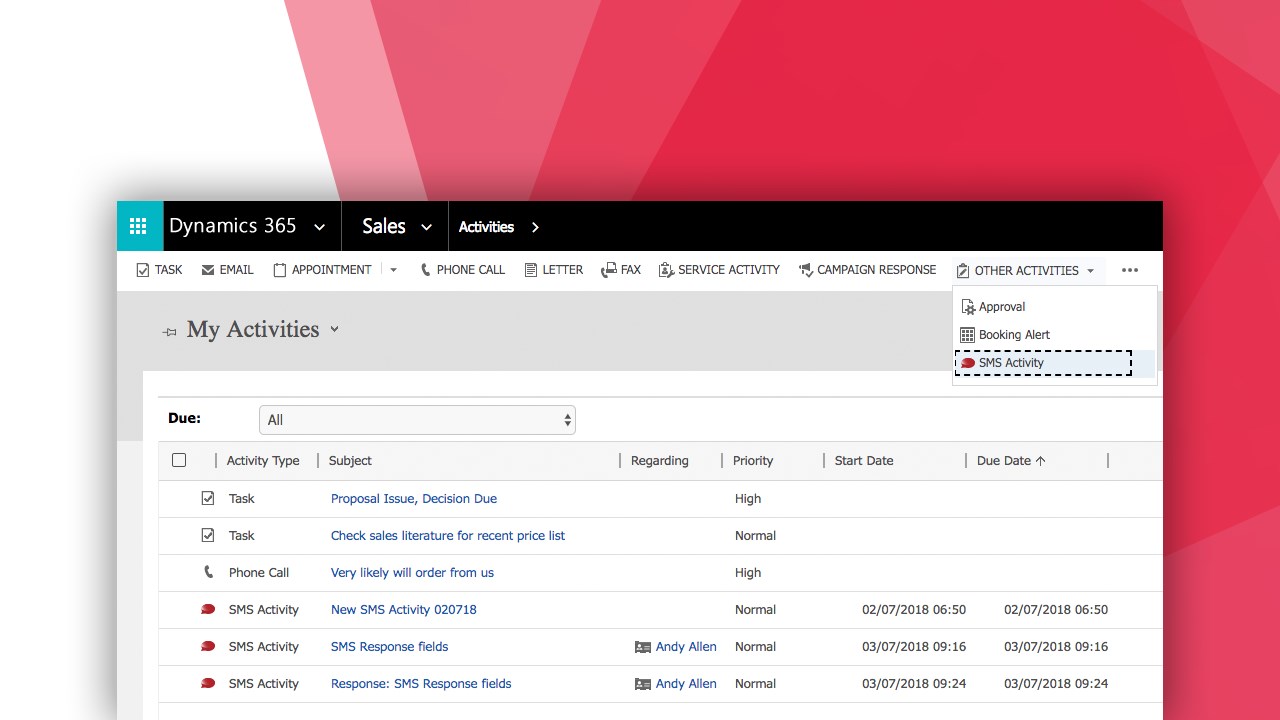Viewport: 1280px width, 720px height.
Task: Open Very likely will order from us
Action: (x=412, y=572)
